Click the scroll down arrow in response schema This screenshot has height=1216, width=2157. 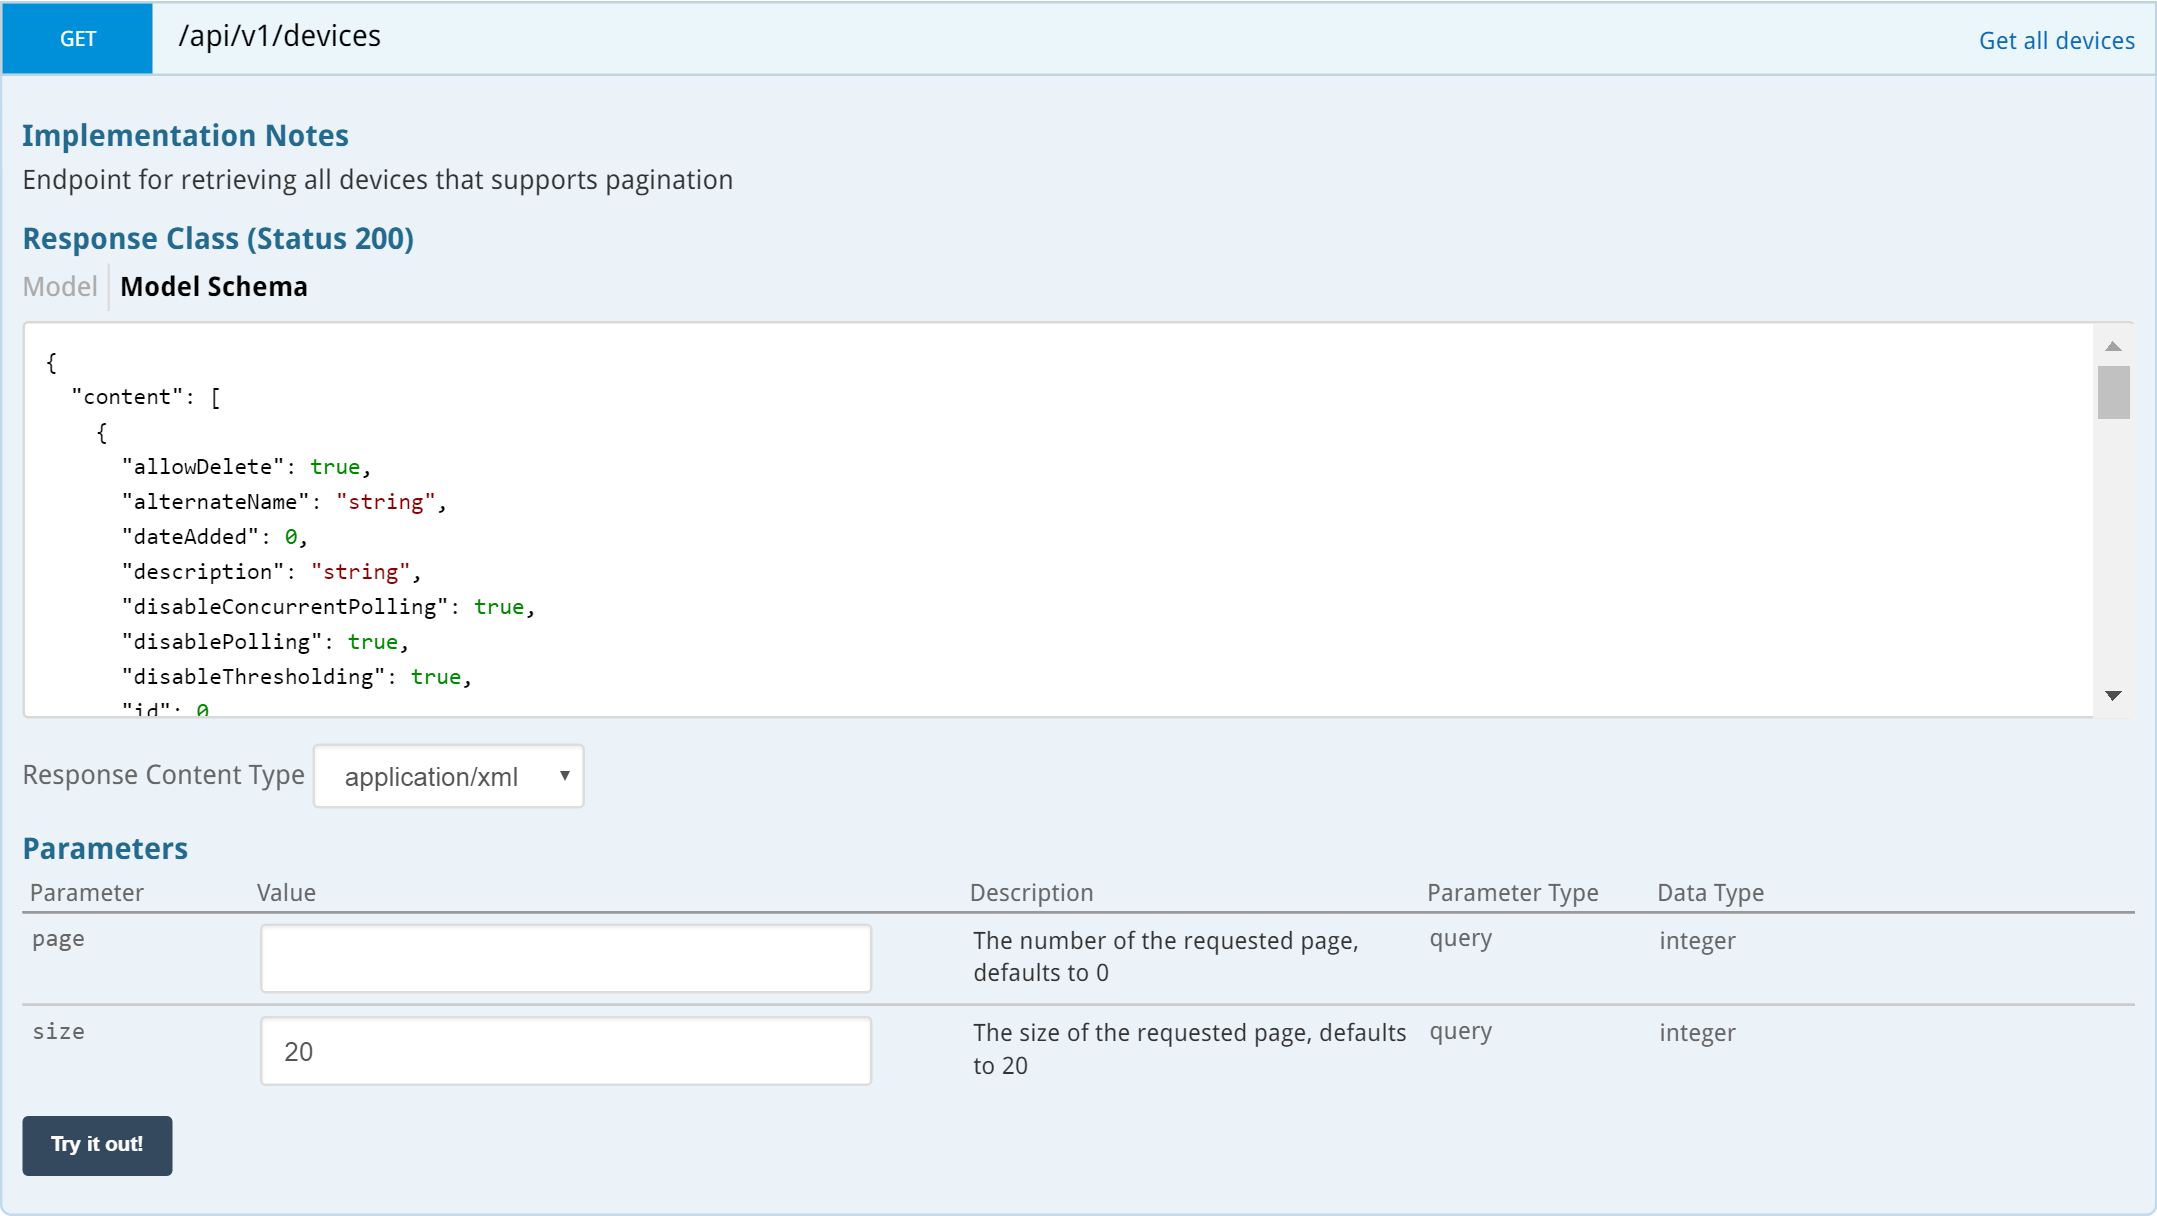point(2118,696)
